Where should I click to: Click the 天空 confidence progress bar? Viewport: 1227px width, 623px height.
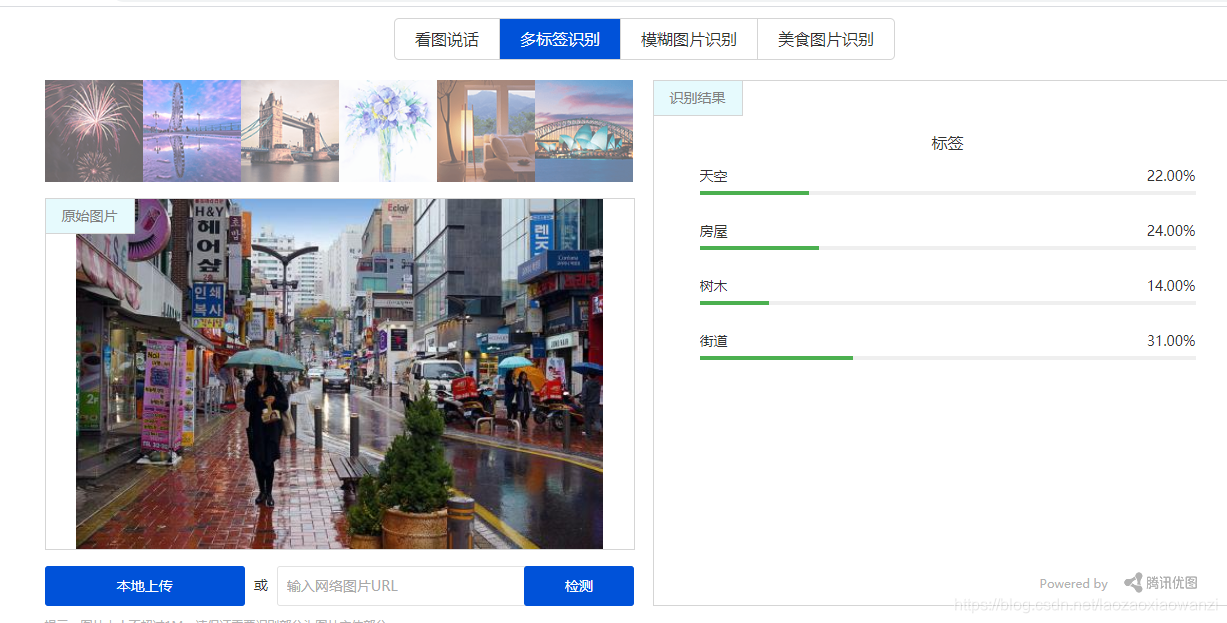click(948, 193)
